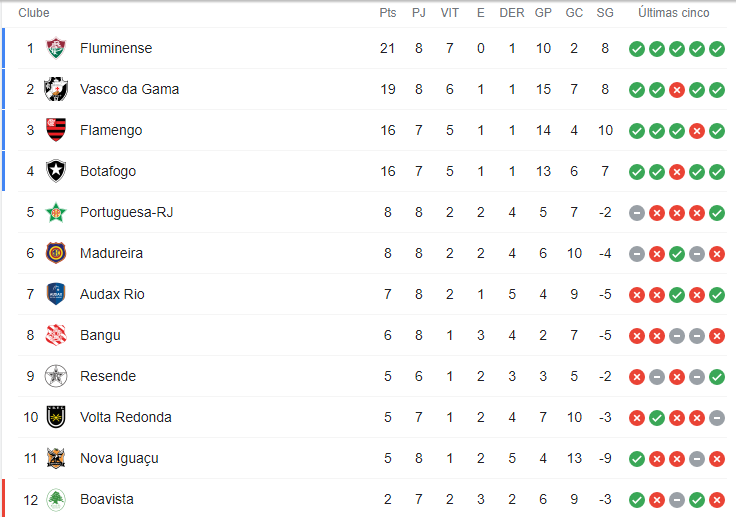Viewport: 736px width, 517px height.
Task: Click Fluminense's most recent win checkmark
Action: [x=717, y=48]
